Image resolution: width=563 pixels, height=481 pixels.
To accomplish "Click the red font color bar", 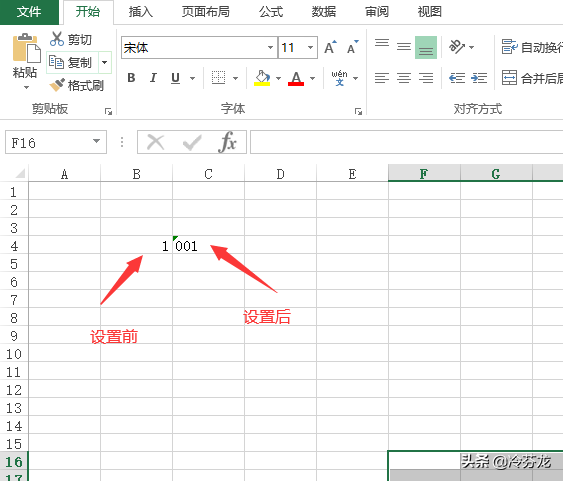I will [x=296, y=84].
